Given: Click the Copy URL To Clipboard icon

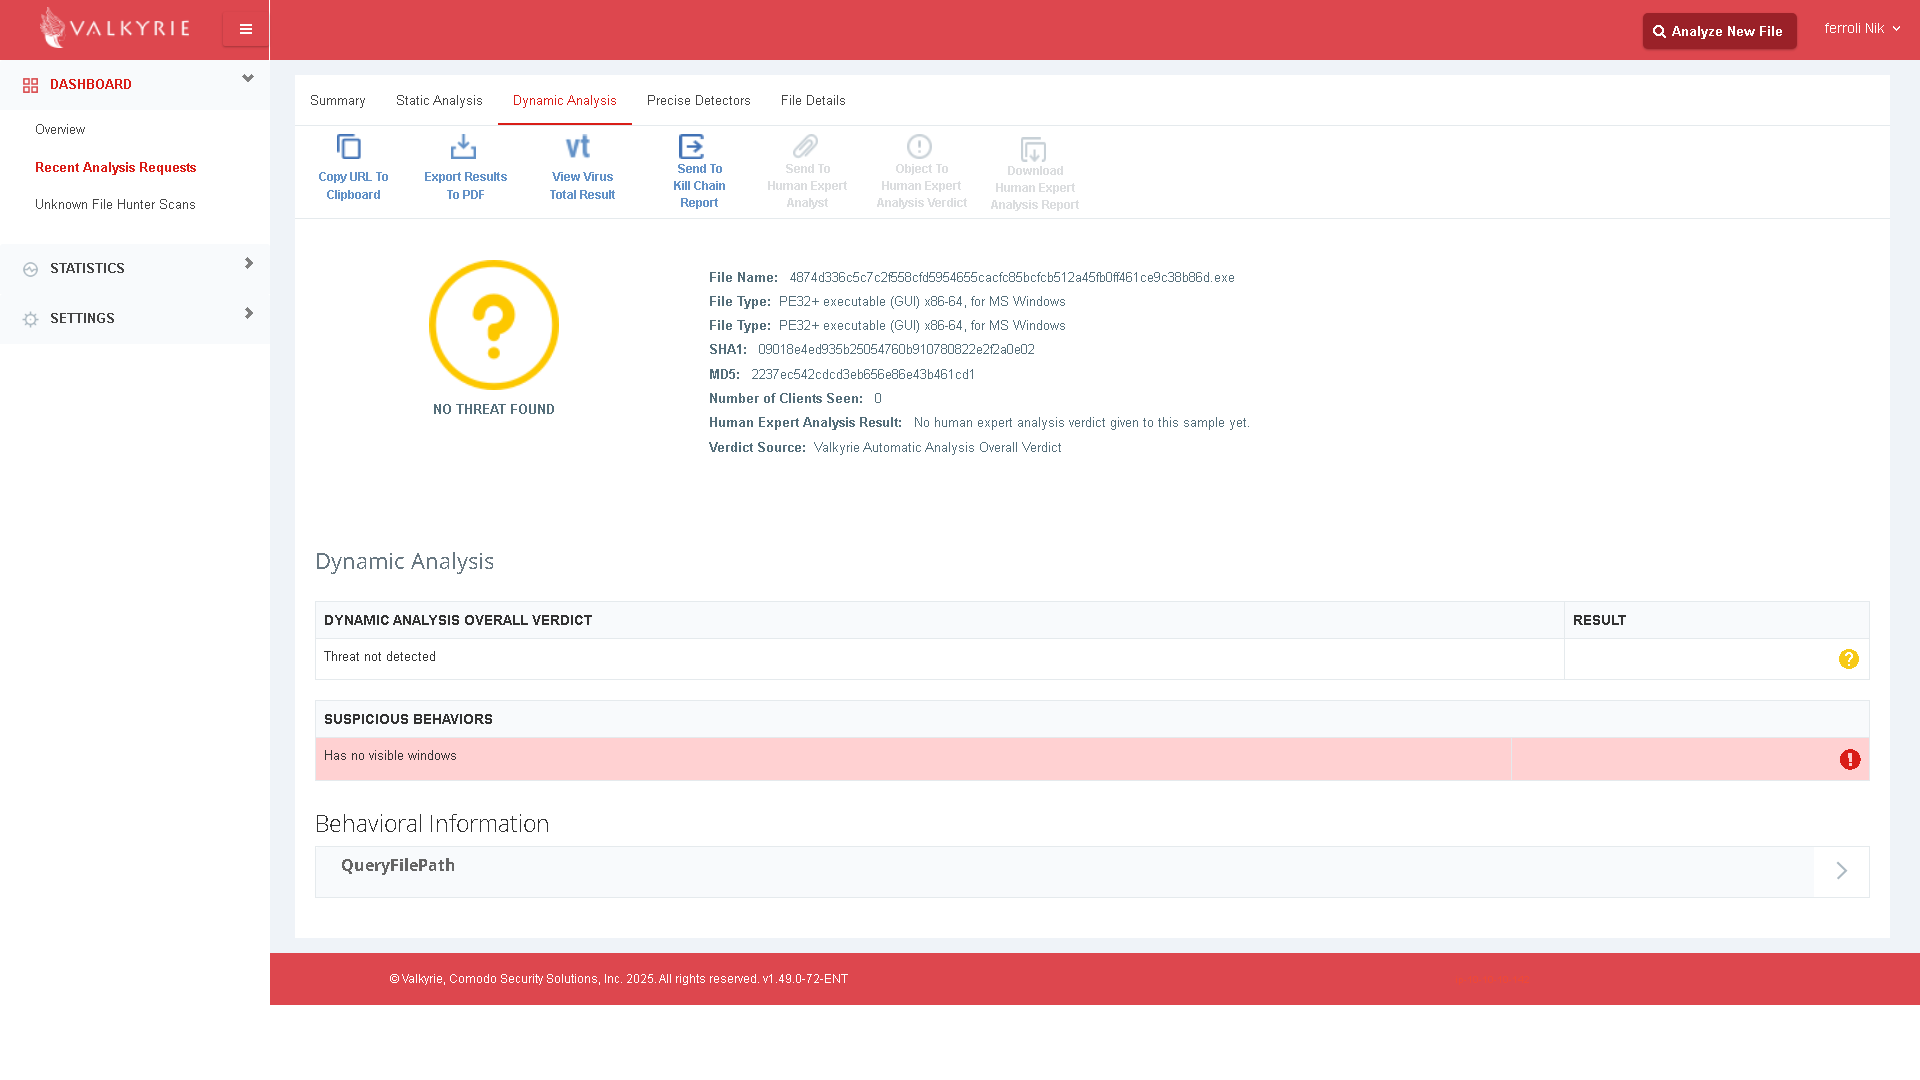Looking at the screenshot, I should [349, 147].
